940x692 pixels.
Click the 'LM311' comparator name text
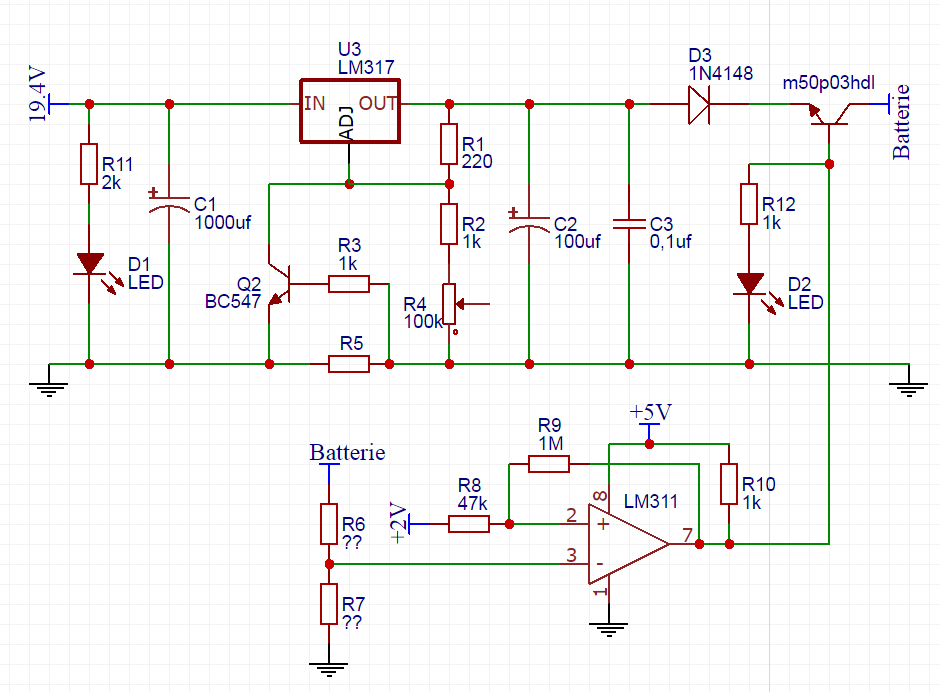[x=650, y=501]
